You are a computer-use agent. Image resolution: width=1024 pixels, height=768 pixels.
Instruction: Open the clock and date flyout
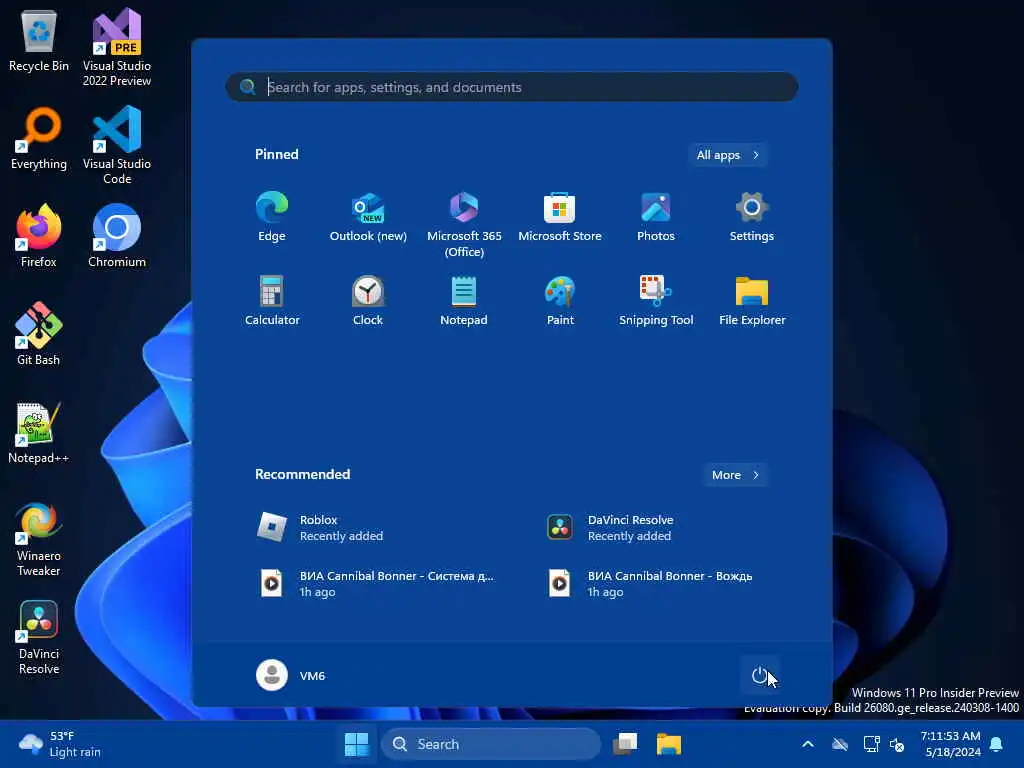pyautogui.click(x=950, y=744)
